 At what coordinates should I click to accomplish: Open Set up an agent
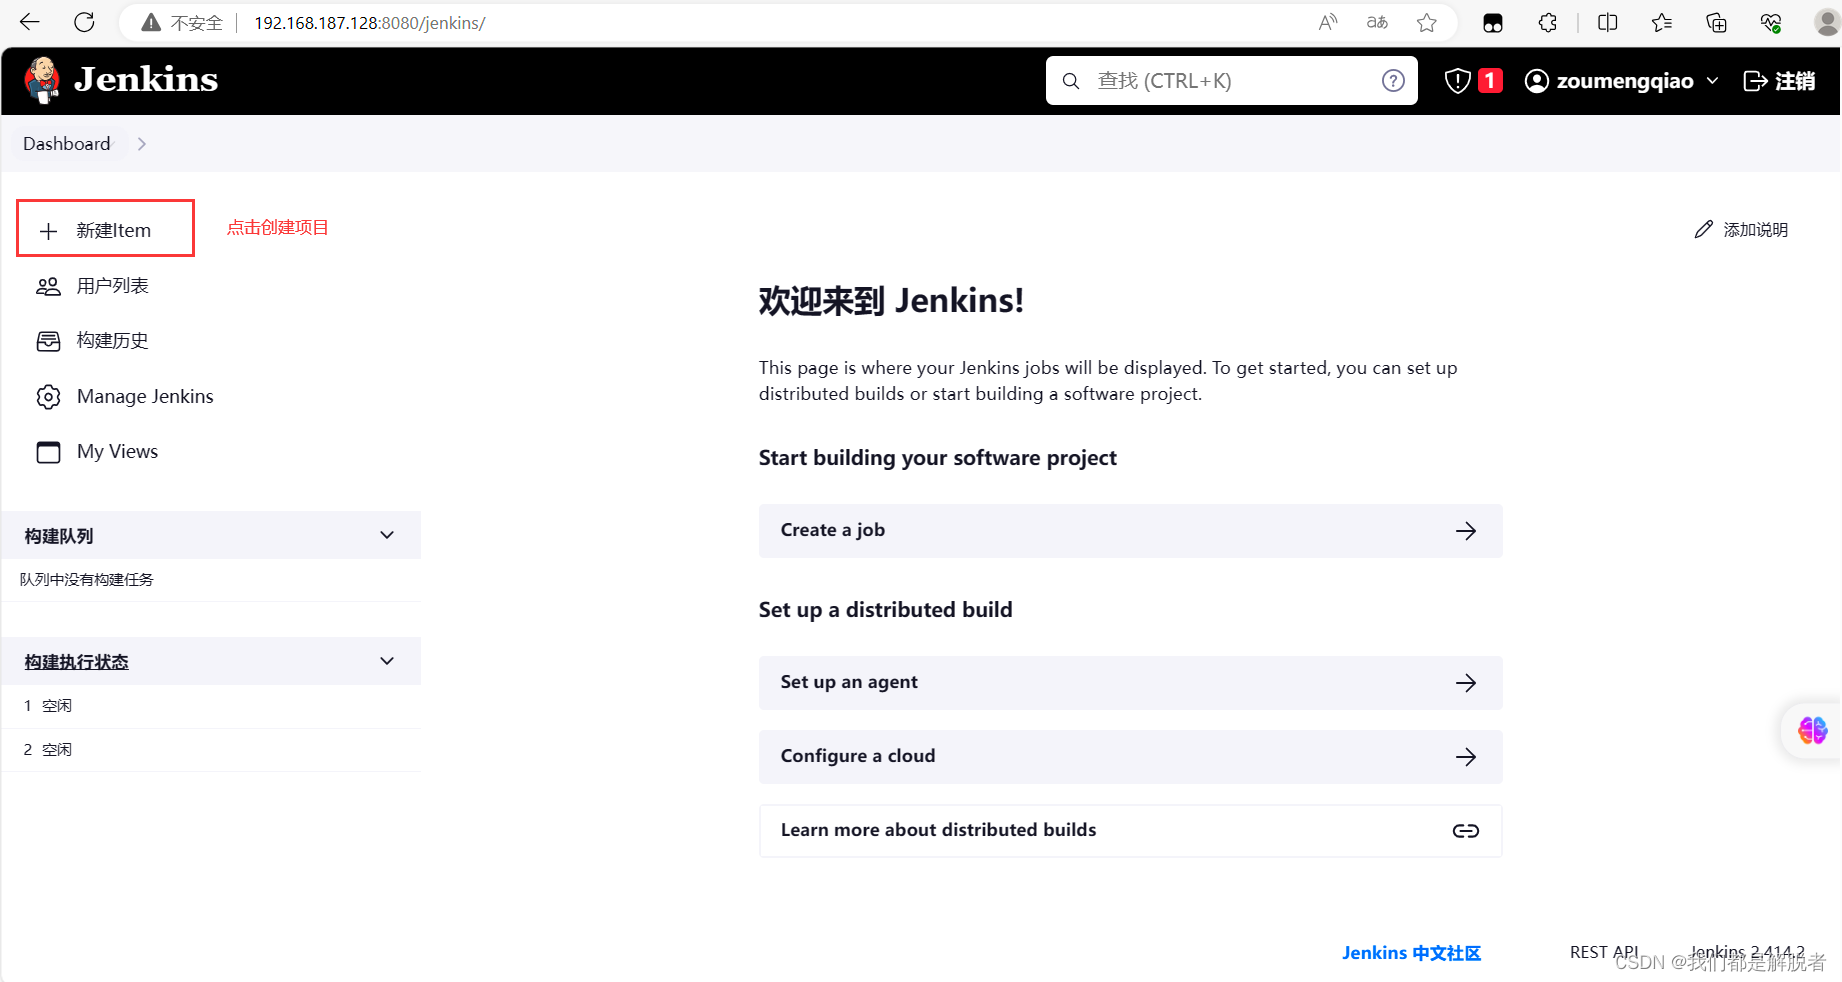click(1130, 682)
